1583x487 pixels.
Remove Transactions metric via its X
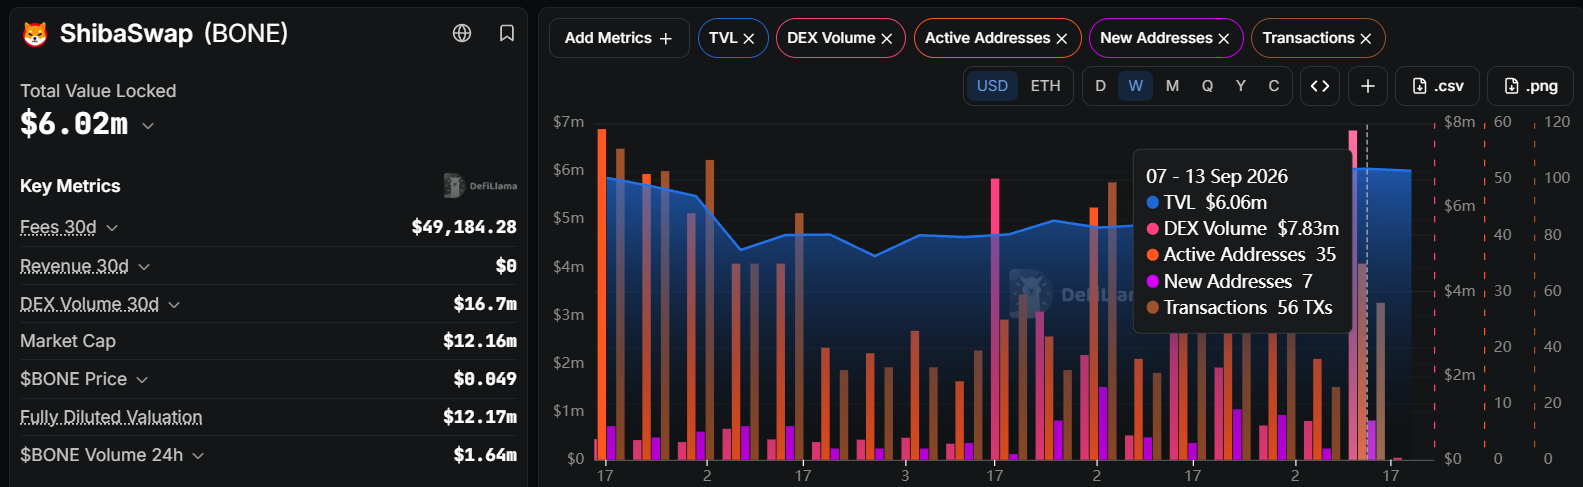pyautogui.click(x=1365, y=38)
